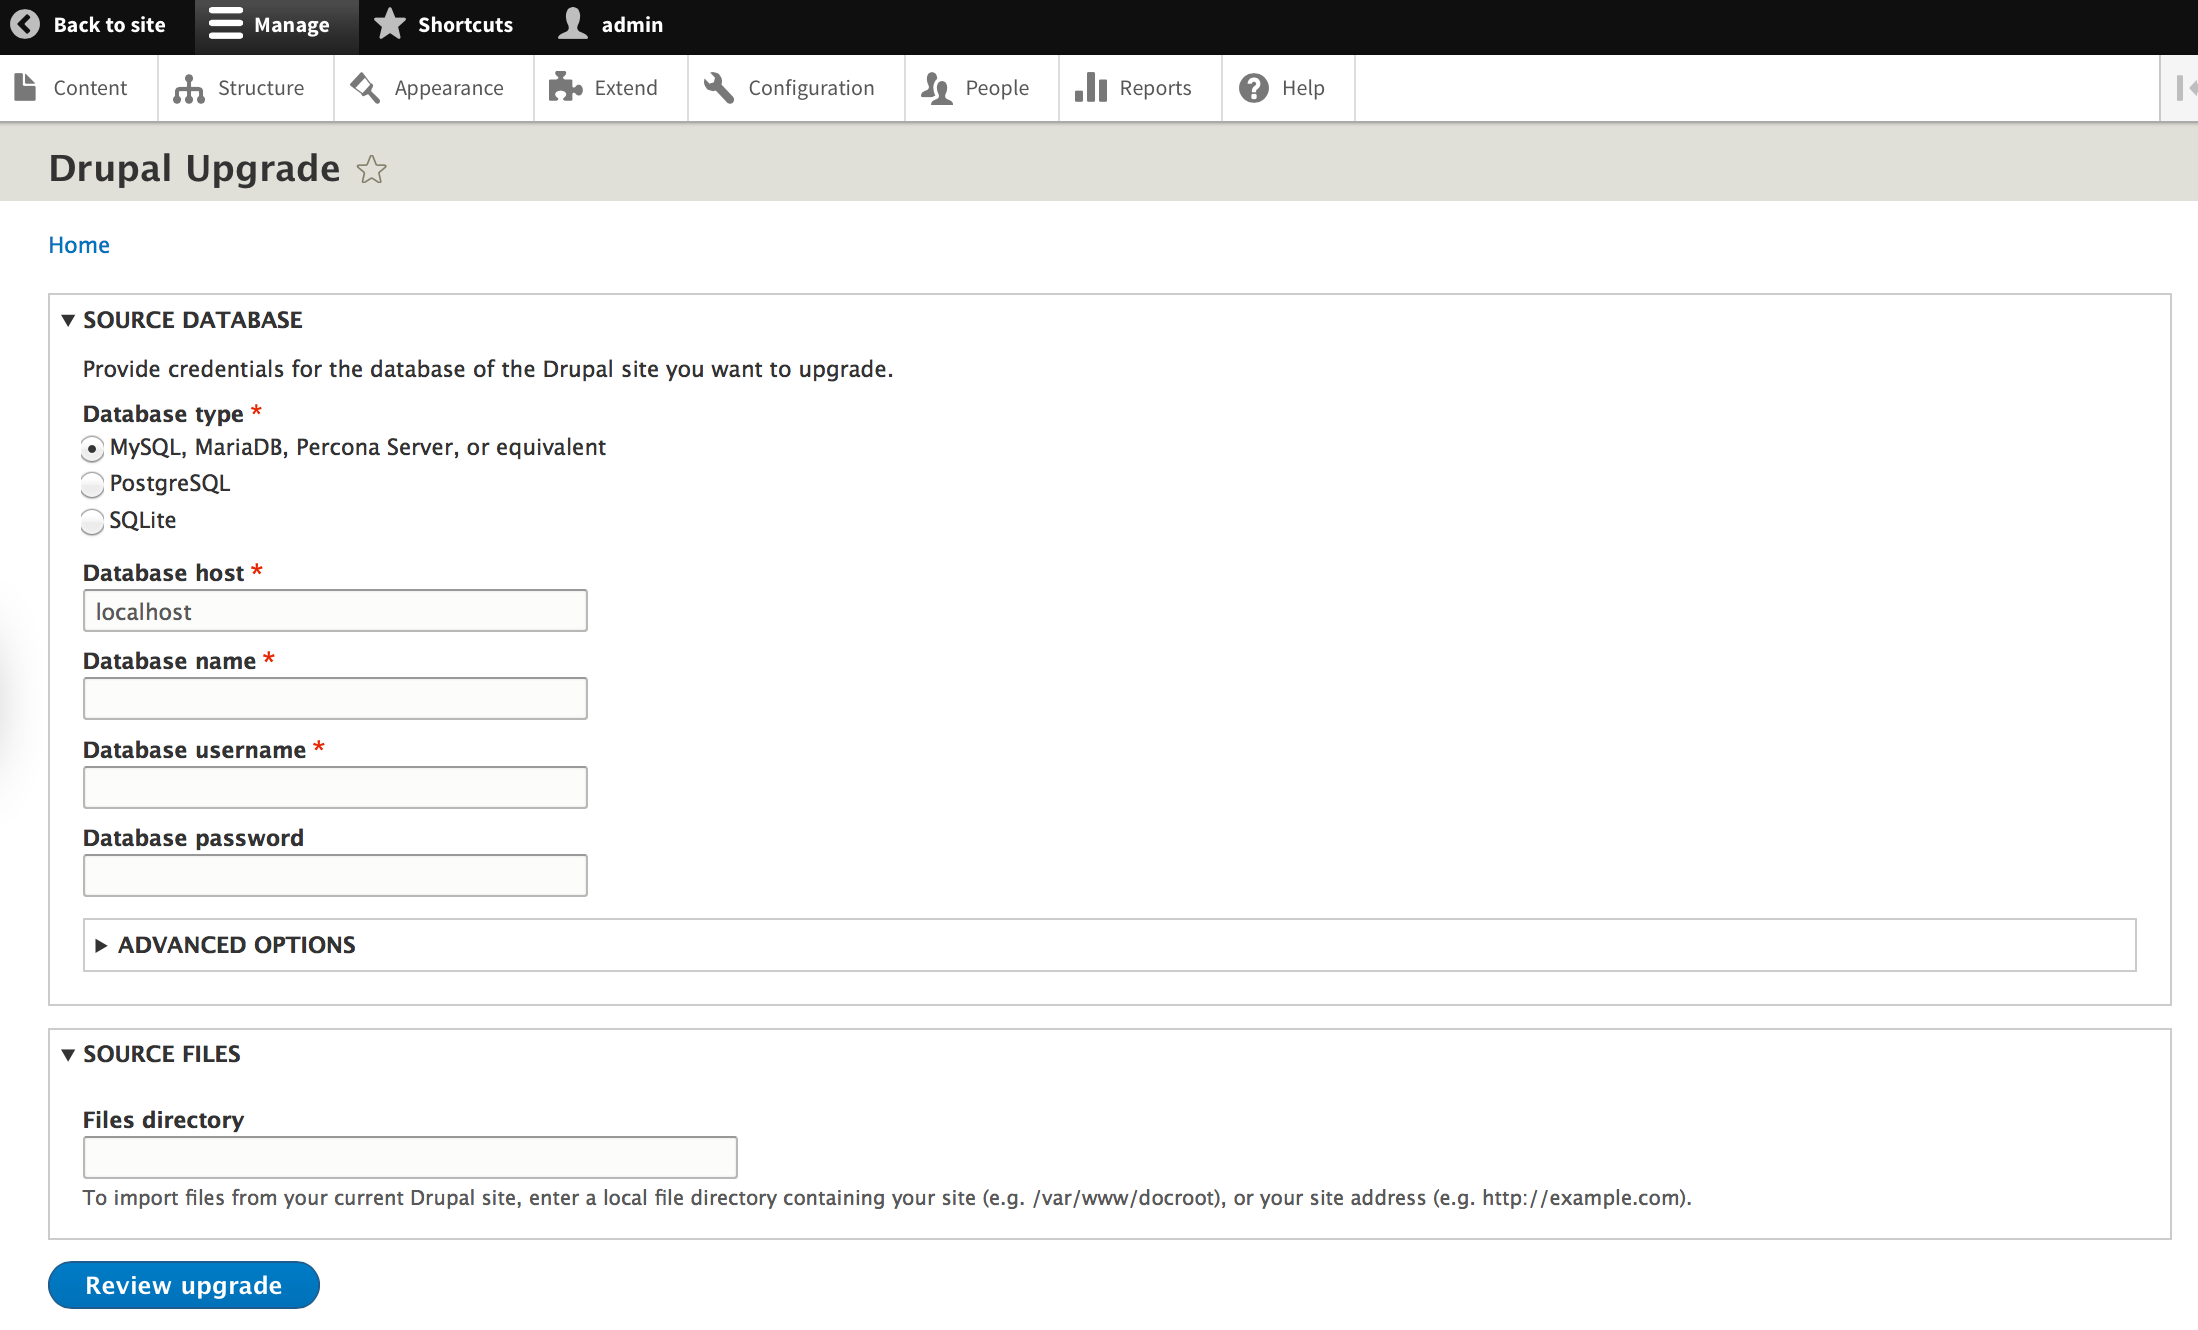This screenshot has height=1330, width=2198.
Task: Click the Manage hamburger icon
Action: point(226,24)
